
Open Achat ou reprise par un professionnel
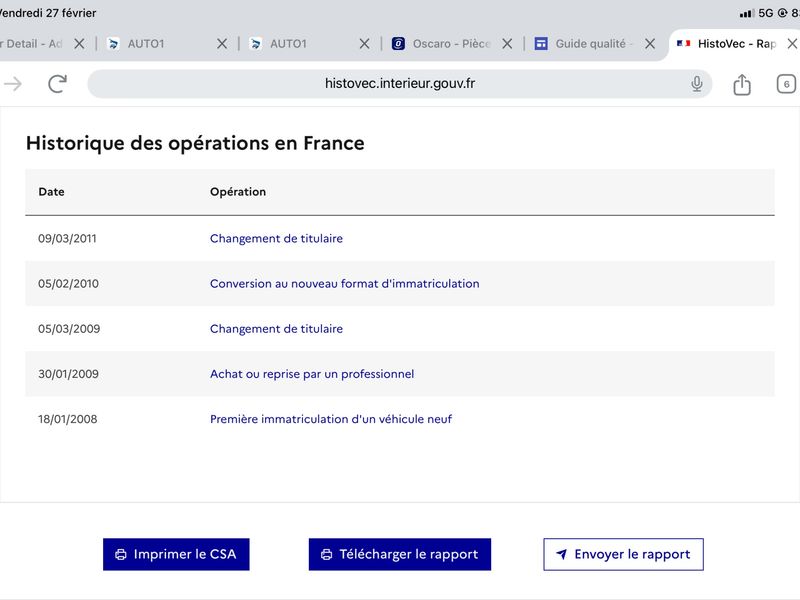[312, 374]
